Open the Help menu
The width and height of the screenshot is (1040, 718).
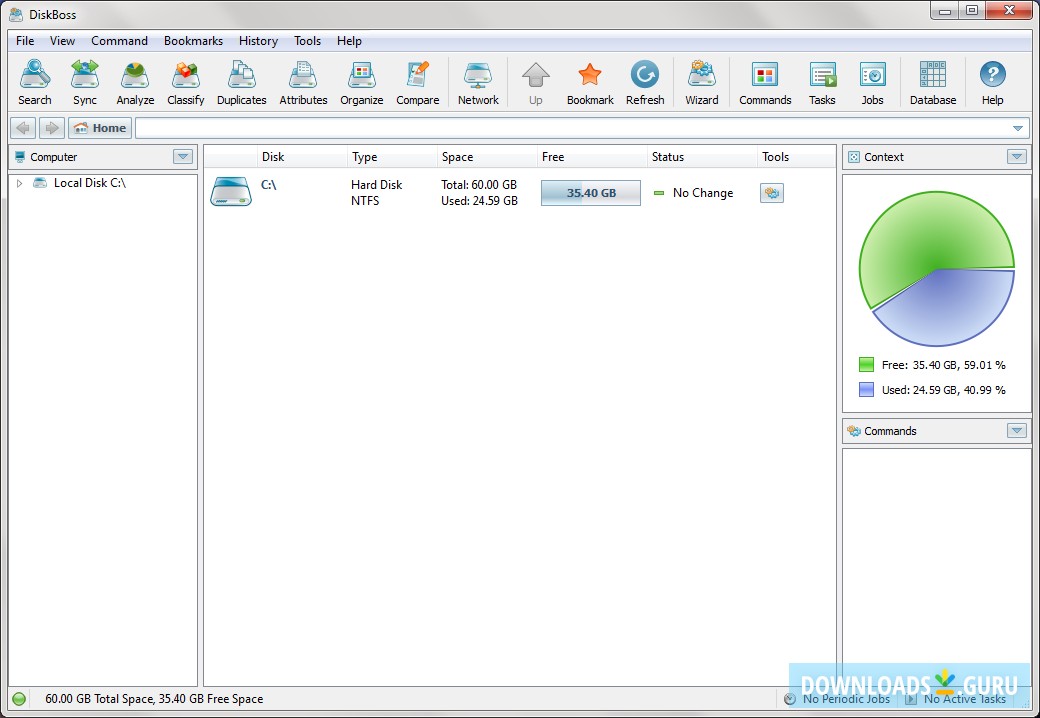[349, 40]
